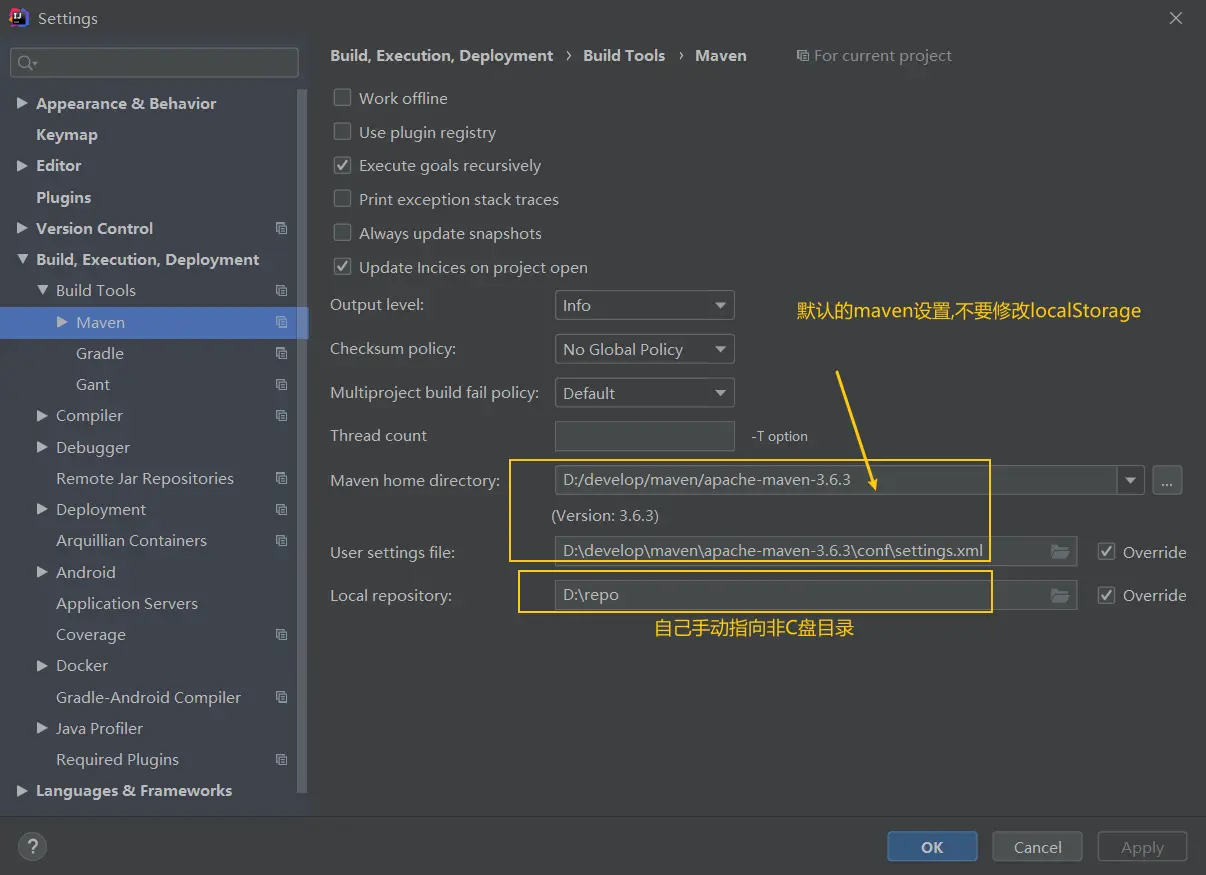Image resolution: width=1206 pixels, height=875 pixels.
Task: Confirm settings with OK button
Action: [x=932, y=846]
